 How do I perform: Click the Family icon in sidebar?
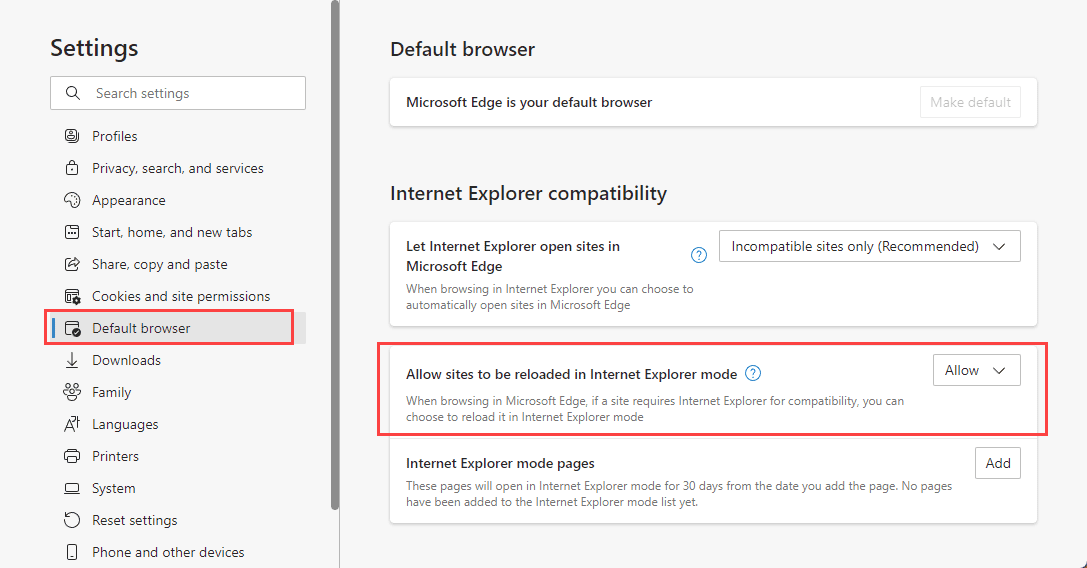coord(71,393)
